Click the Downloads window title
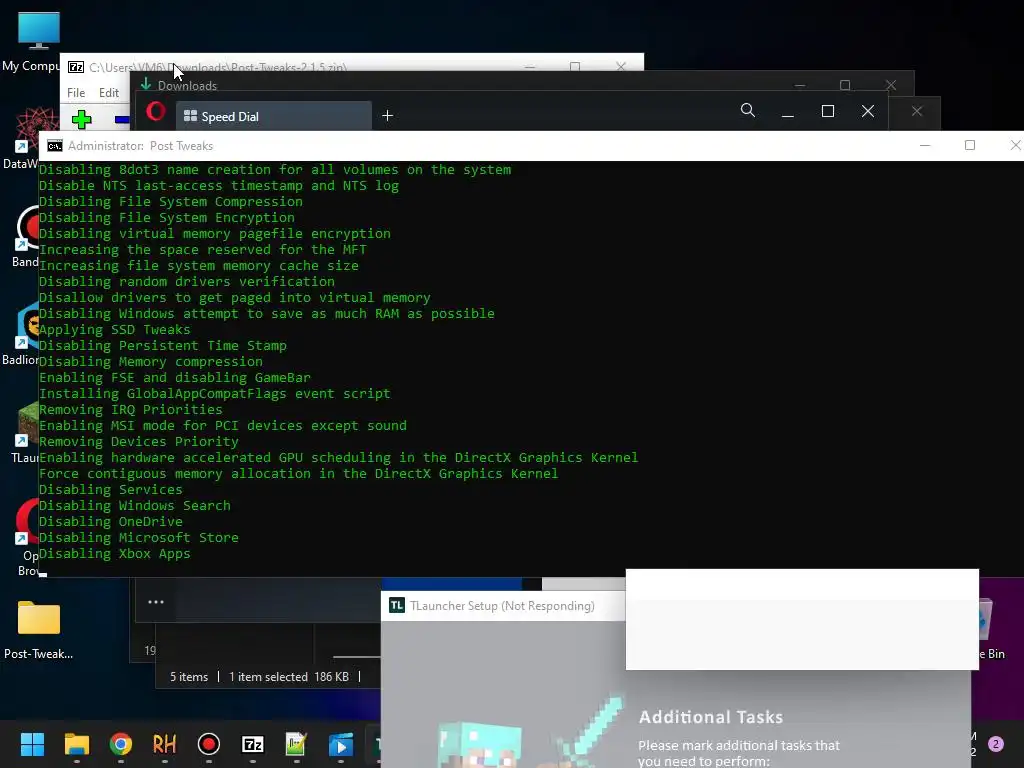 [187, 86]
